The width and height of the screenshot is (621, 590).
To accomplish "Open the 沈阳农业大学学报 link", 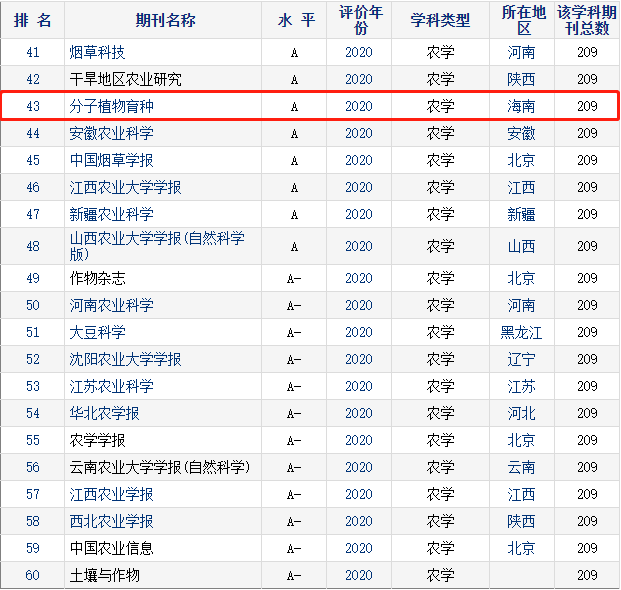I will (125, 359).
